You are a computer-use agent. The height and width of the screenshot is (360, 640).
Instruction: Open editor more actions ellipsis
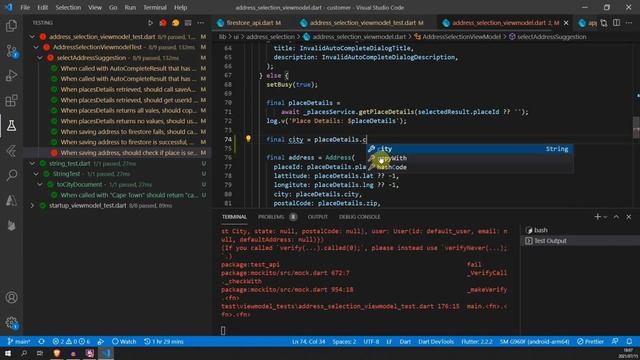click(x=629, y=23)
